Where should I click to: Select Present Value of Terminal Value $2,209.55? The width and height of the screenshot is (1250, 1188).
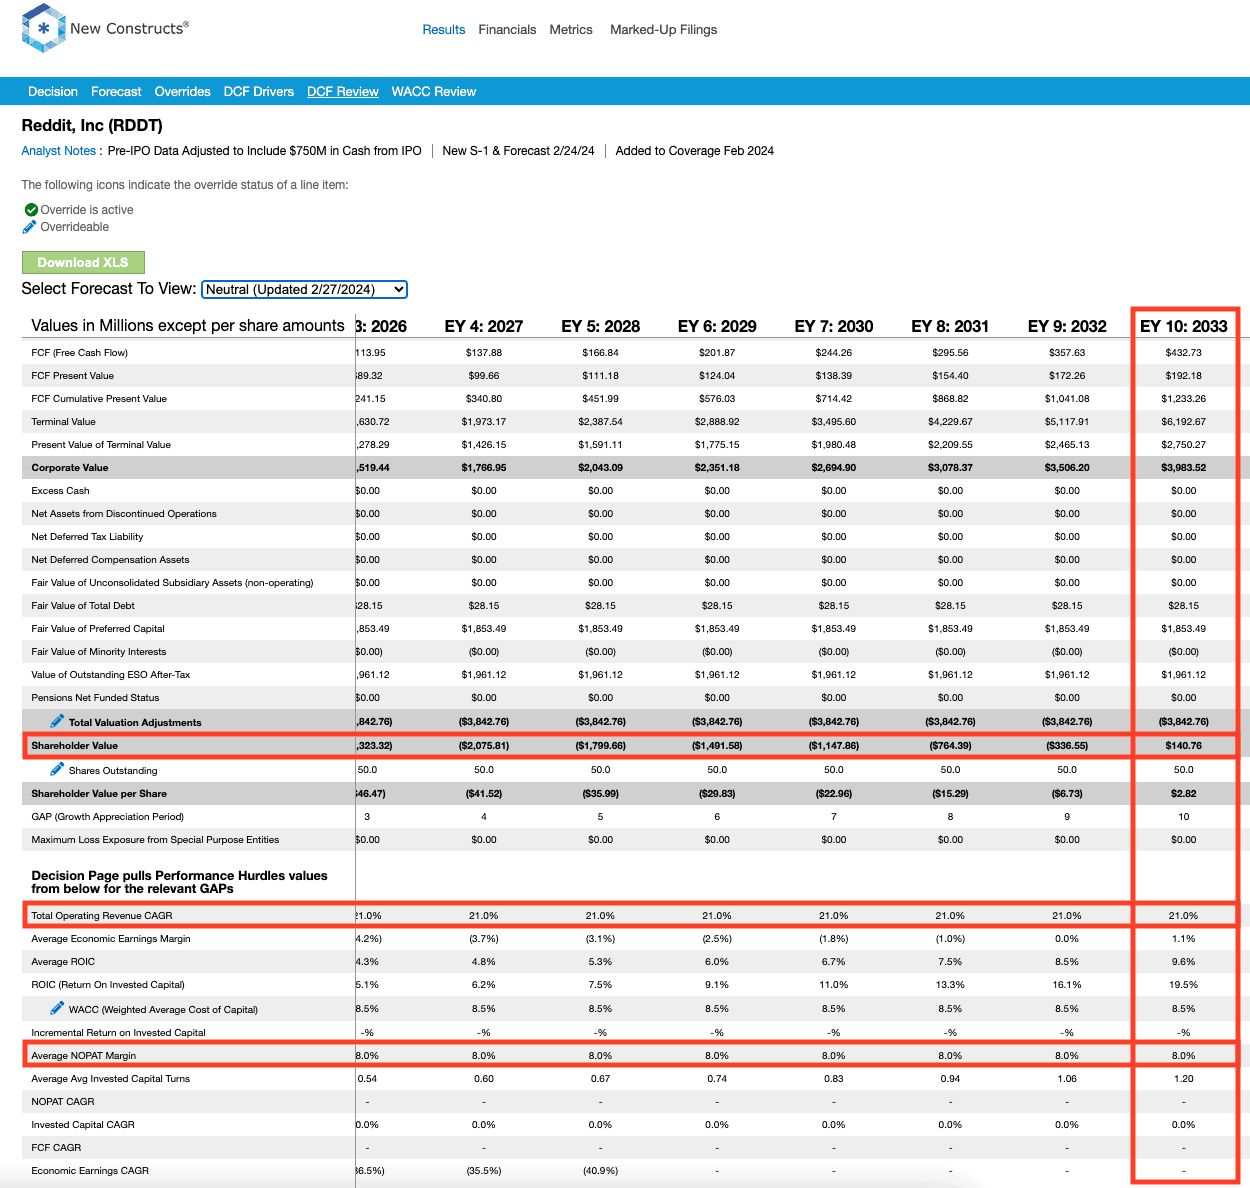950,445
